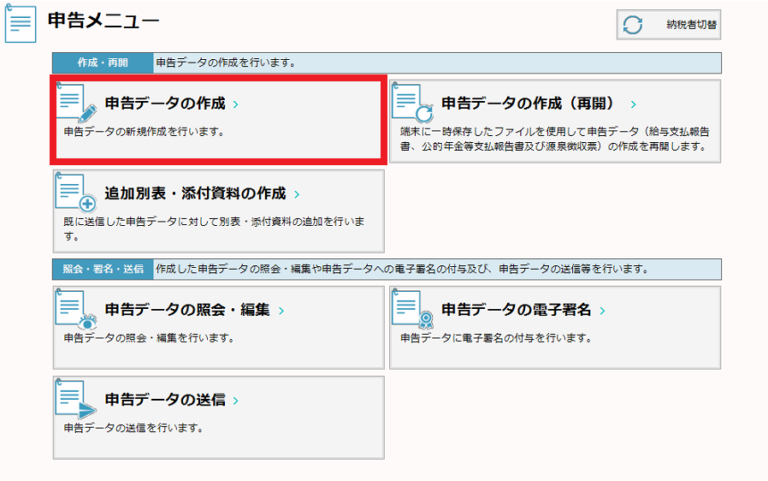Click the pencil document icon for 申告データの作成
This screenshot has width=768, height=481.
coord(76,102)
